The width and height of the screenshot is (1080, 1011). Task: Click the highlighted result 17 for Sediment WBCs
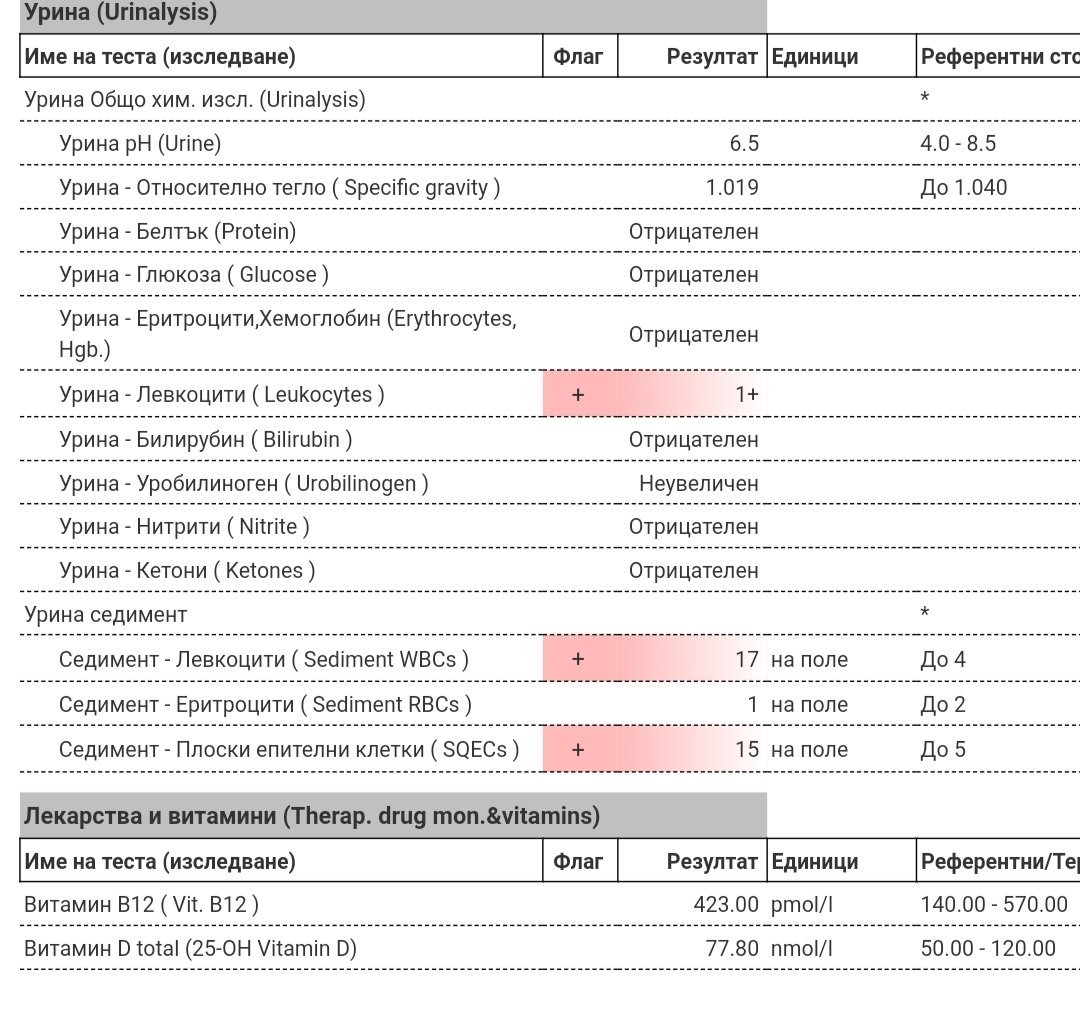(746, 659)
